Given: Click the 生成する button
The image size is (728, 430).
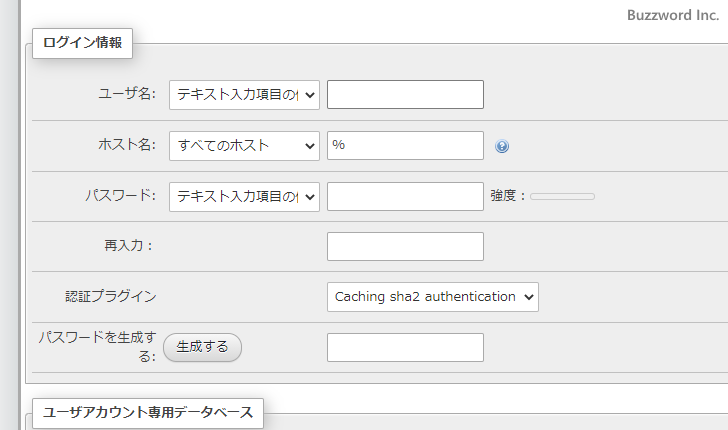Looking at the screenshot, I should [x=202, y=347].
